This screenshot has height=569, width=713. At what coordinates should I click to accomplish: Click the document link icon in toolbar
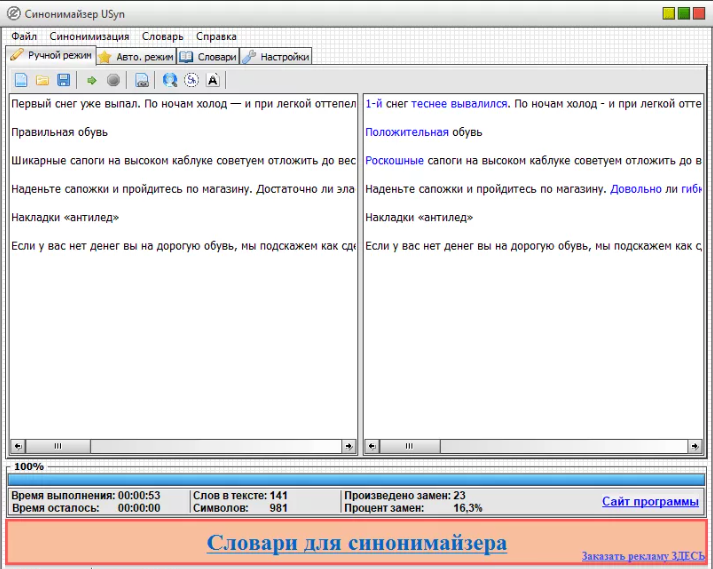tap(142, 81)
